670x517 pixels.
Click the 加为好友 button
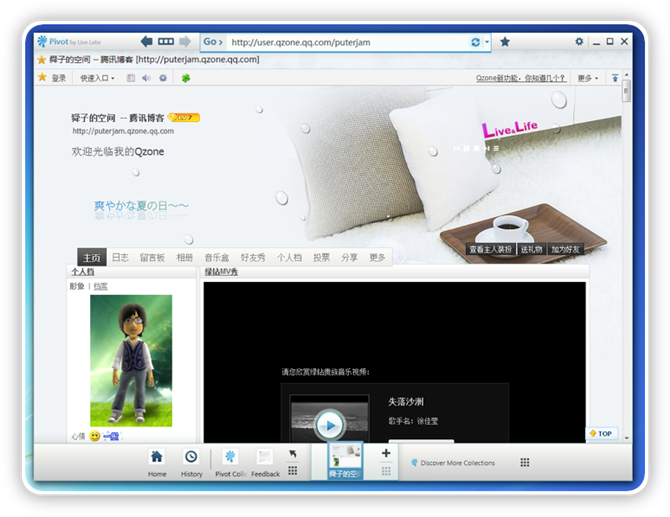[565, 249]
